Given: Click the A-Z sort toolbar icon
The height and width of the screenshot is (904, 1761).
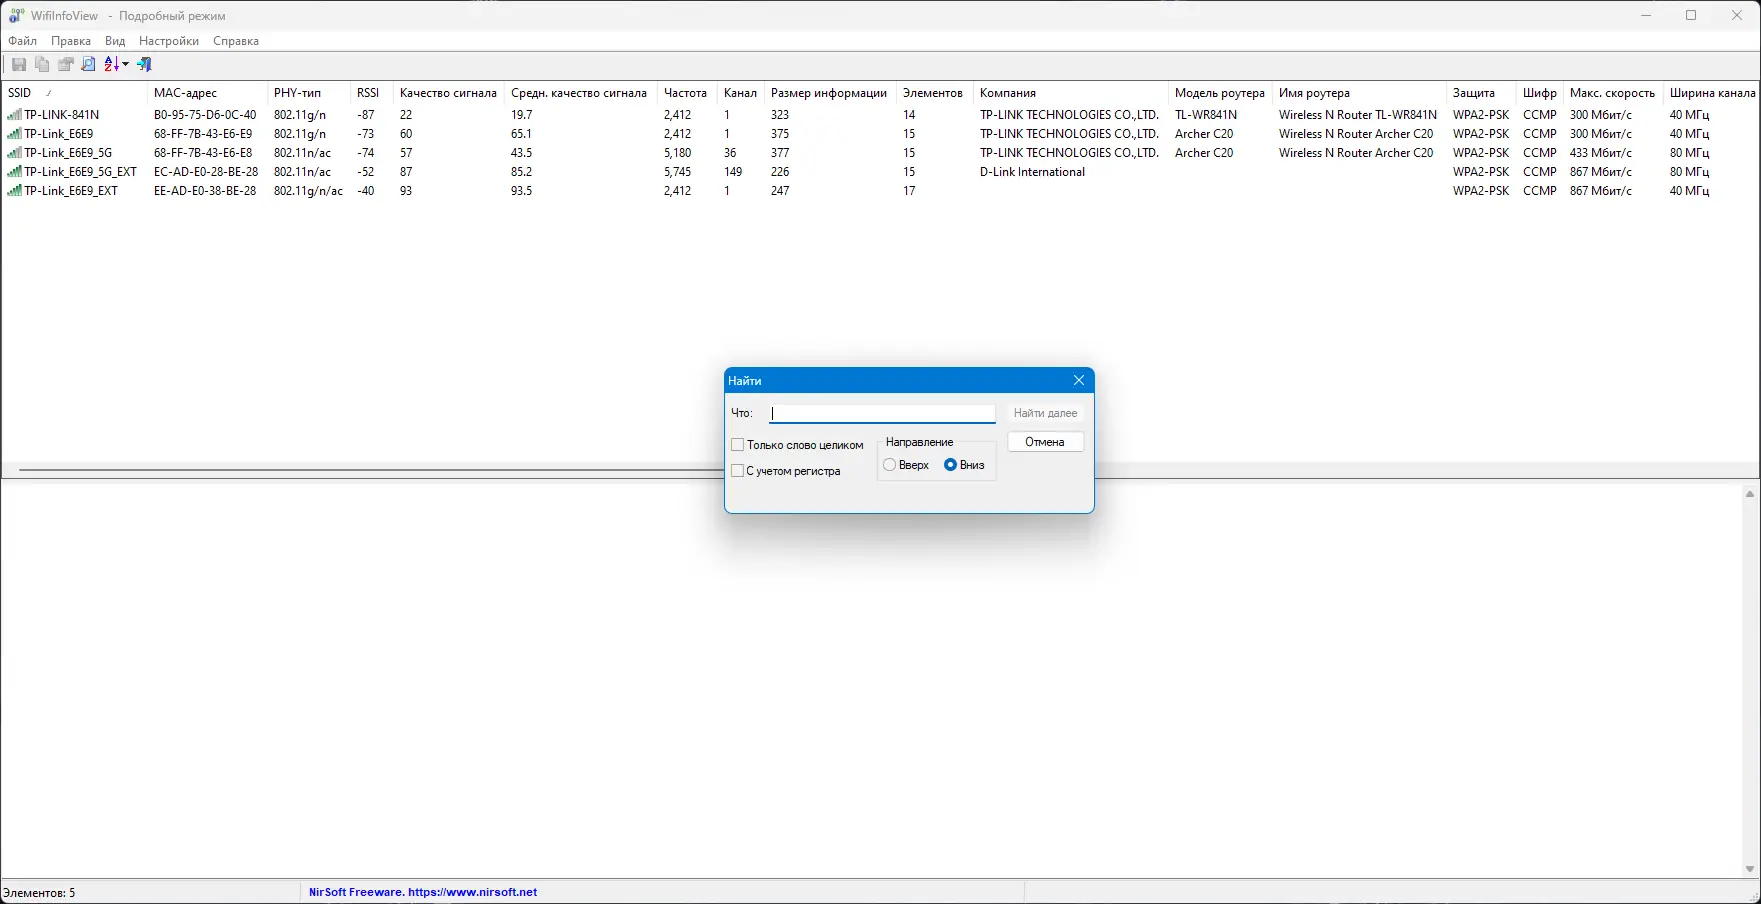Looking at the screenshot, I should (x=112, y=64).
